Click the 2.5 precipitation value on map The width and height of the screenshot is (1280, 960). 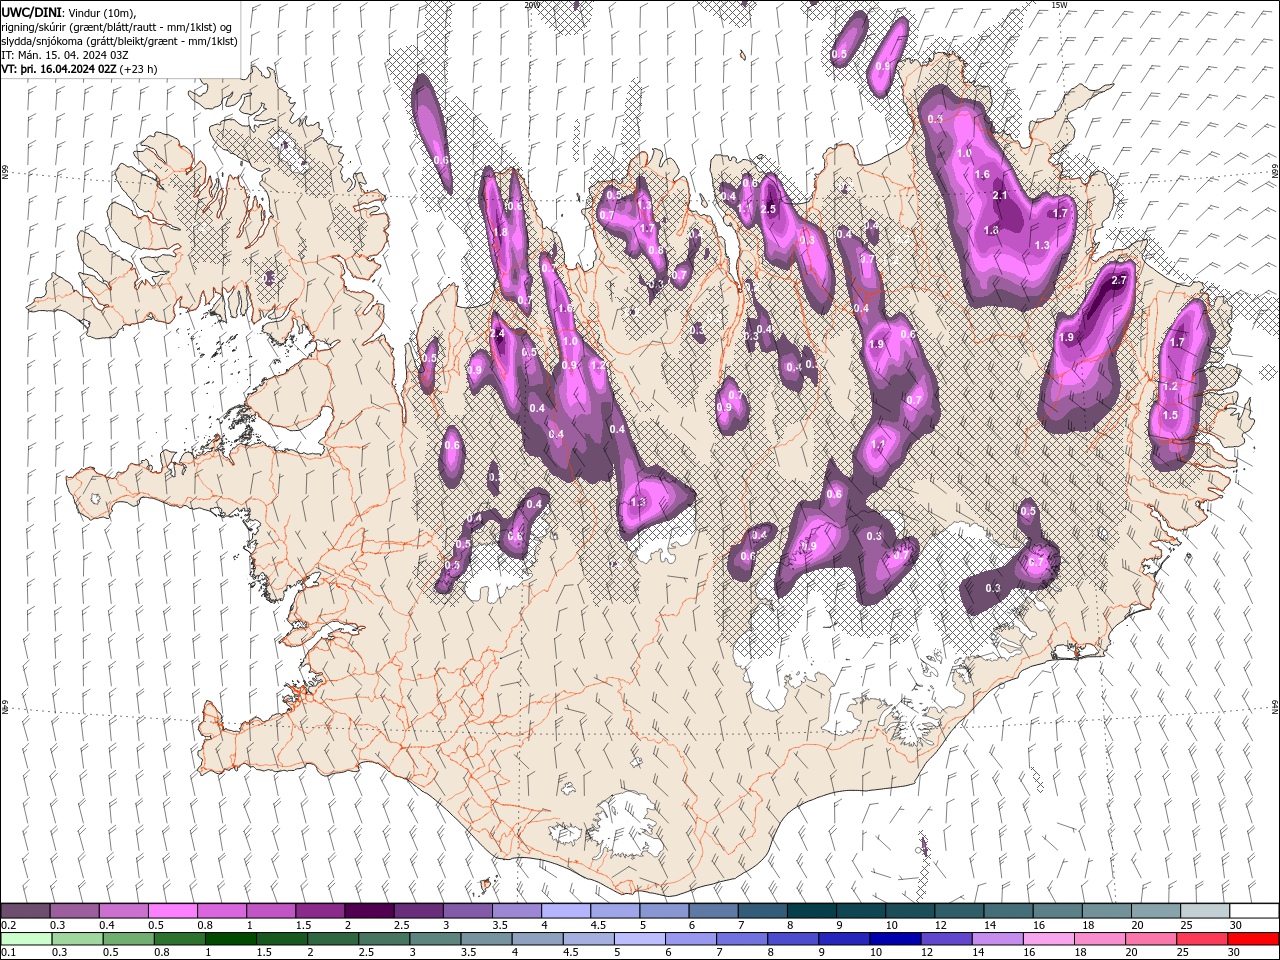768,209
